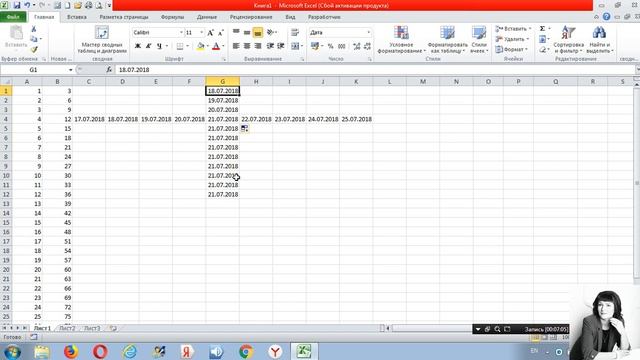Increase font size with large A icon
The height and width of the screenshot is (360, 640).
210,33
